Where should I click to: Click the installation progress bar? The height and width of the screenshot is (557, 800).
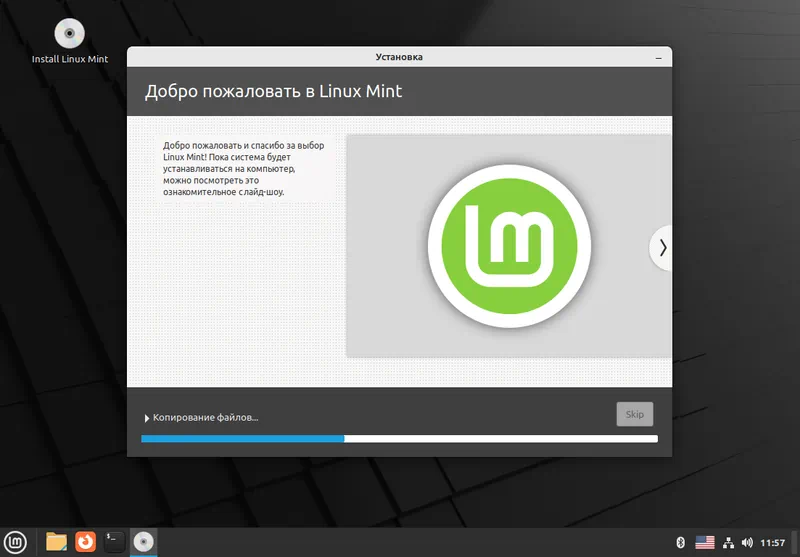(x=399, y=439)
